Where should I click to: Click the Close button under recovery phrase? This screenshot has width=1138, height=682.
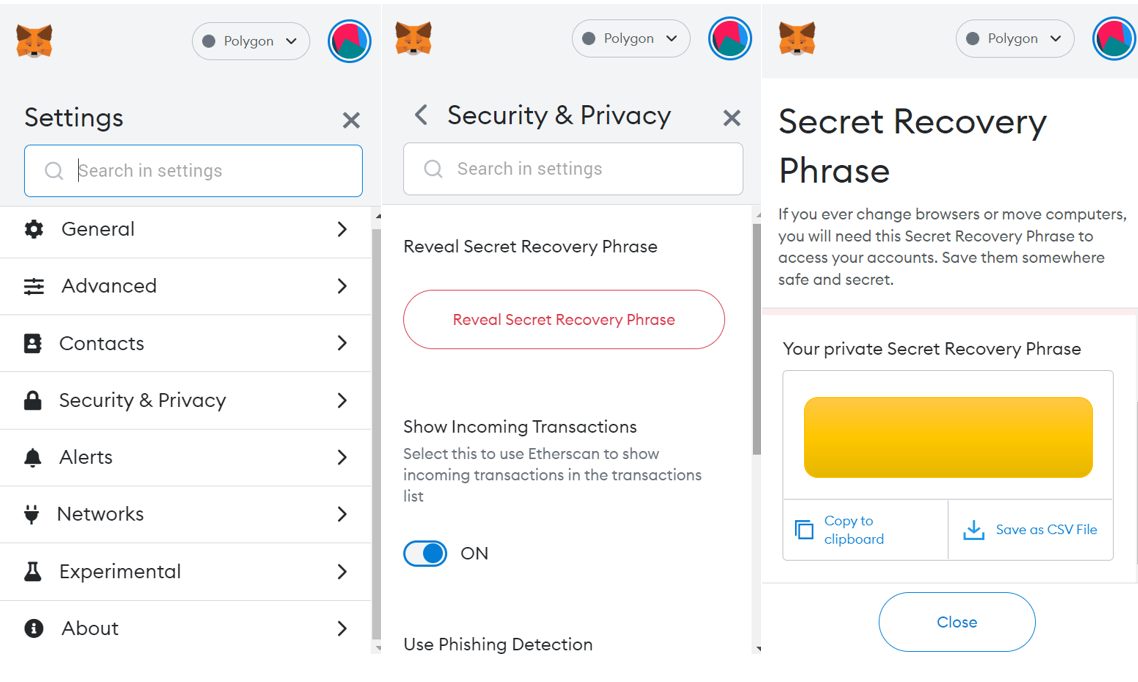pyautogui.click(x=957, y=622)
